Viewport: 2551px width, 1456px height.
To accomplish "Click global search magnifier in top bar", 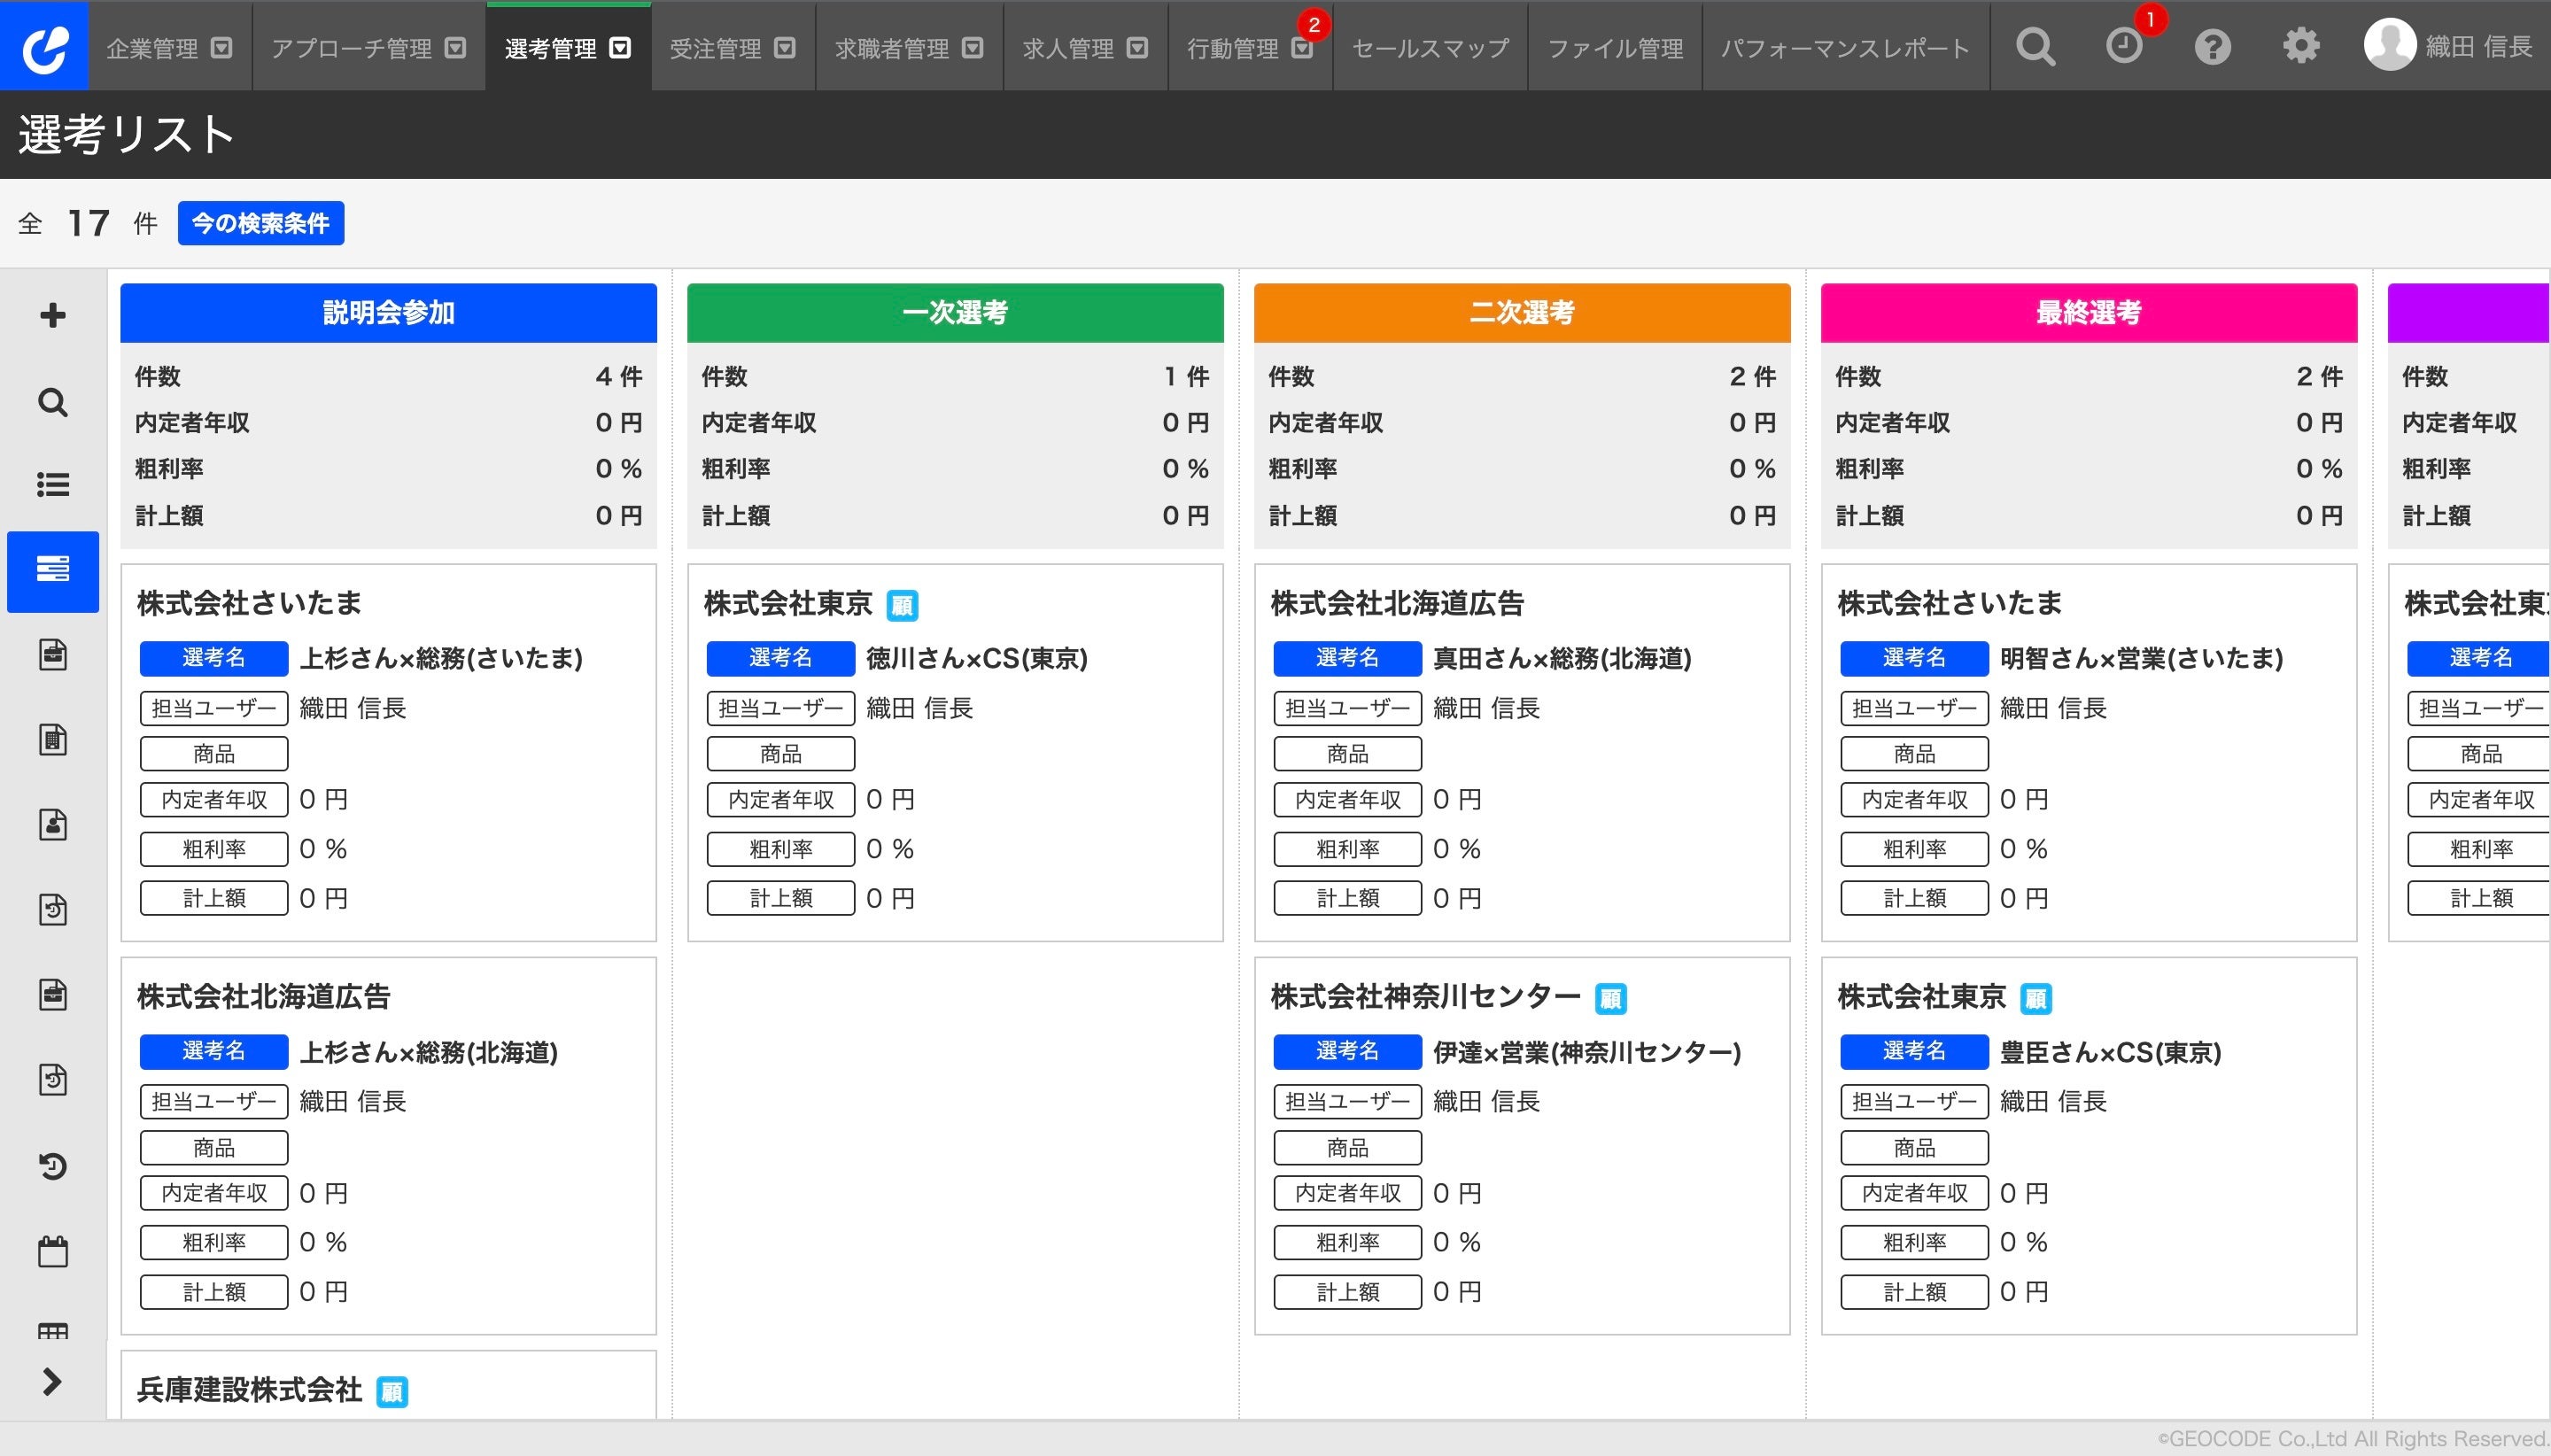I will [x=2035, y=46].
